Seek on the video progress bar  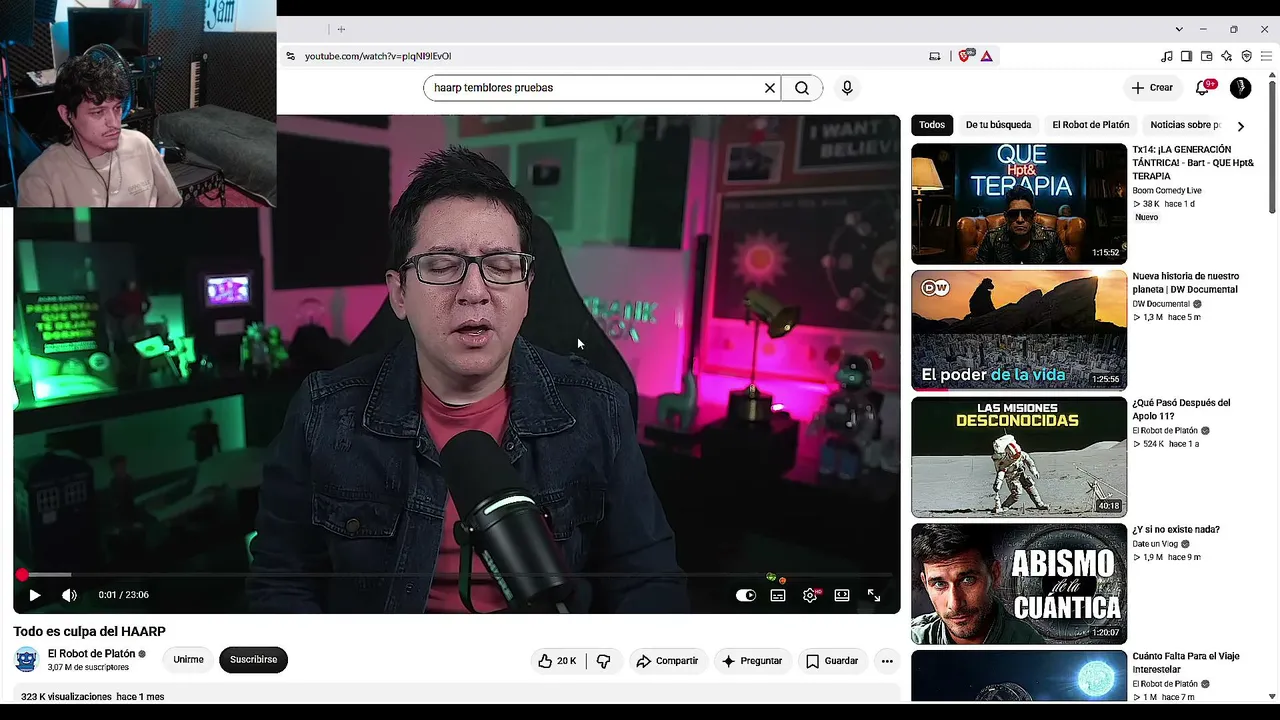[x=456, y=575]
